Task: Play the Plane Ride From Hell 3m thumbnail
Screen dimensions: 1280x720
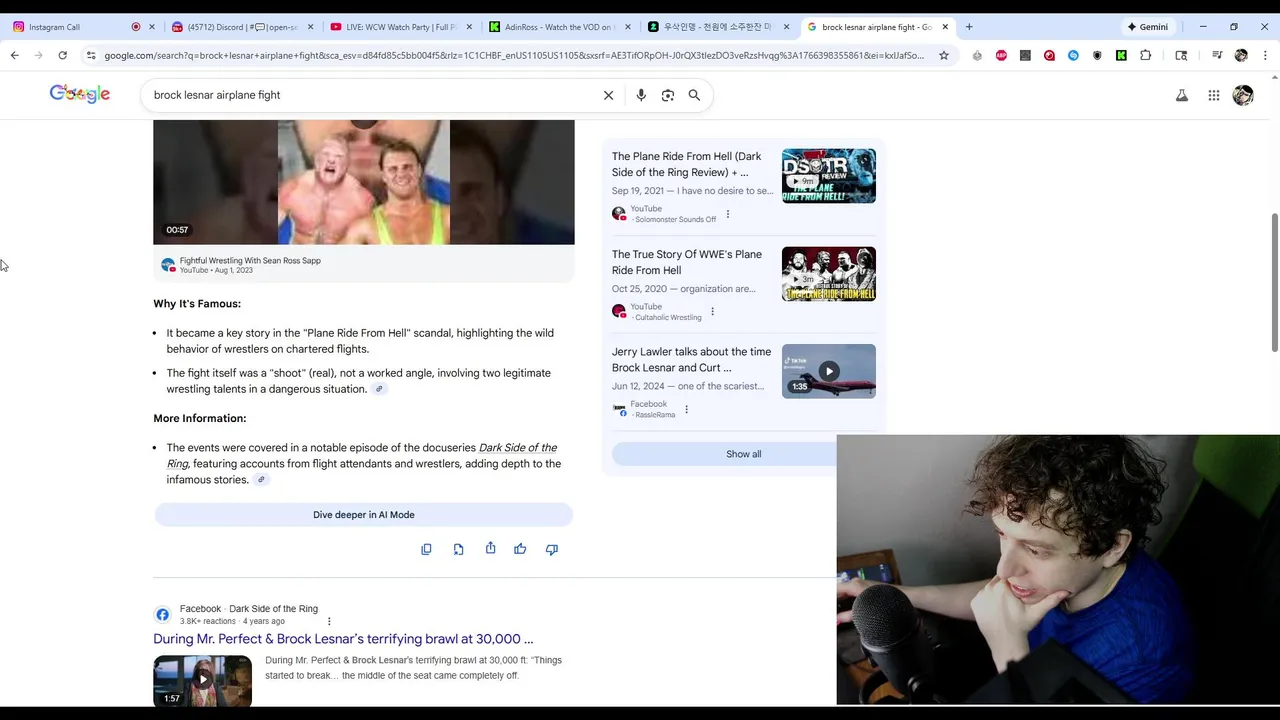Action: (829, 273)
